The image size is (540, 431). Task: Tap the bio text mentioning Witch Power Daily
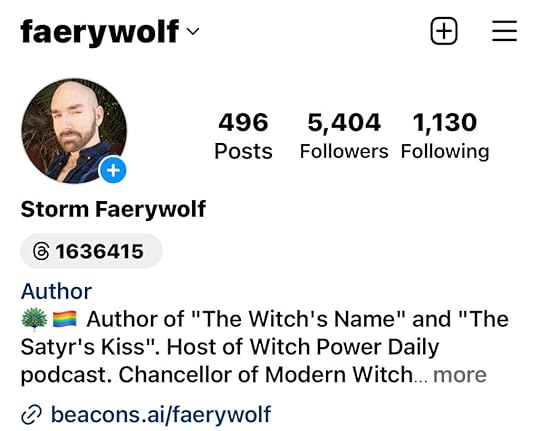pyautogui.click(x=264, y=347)
